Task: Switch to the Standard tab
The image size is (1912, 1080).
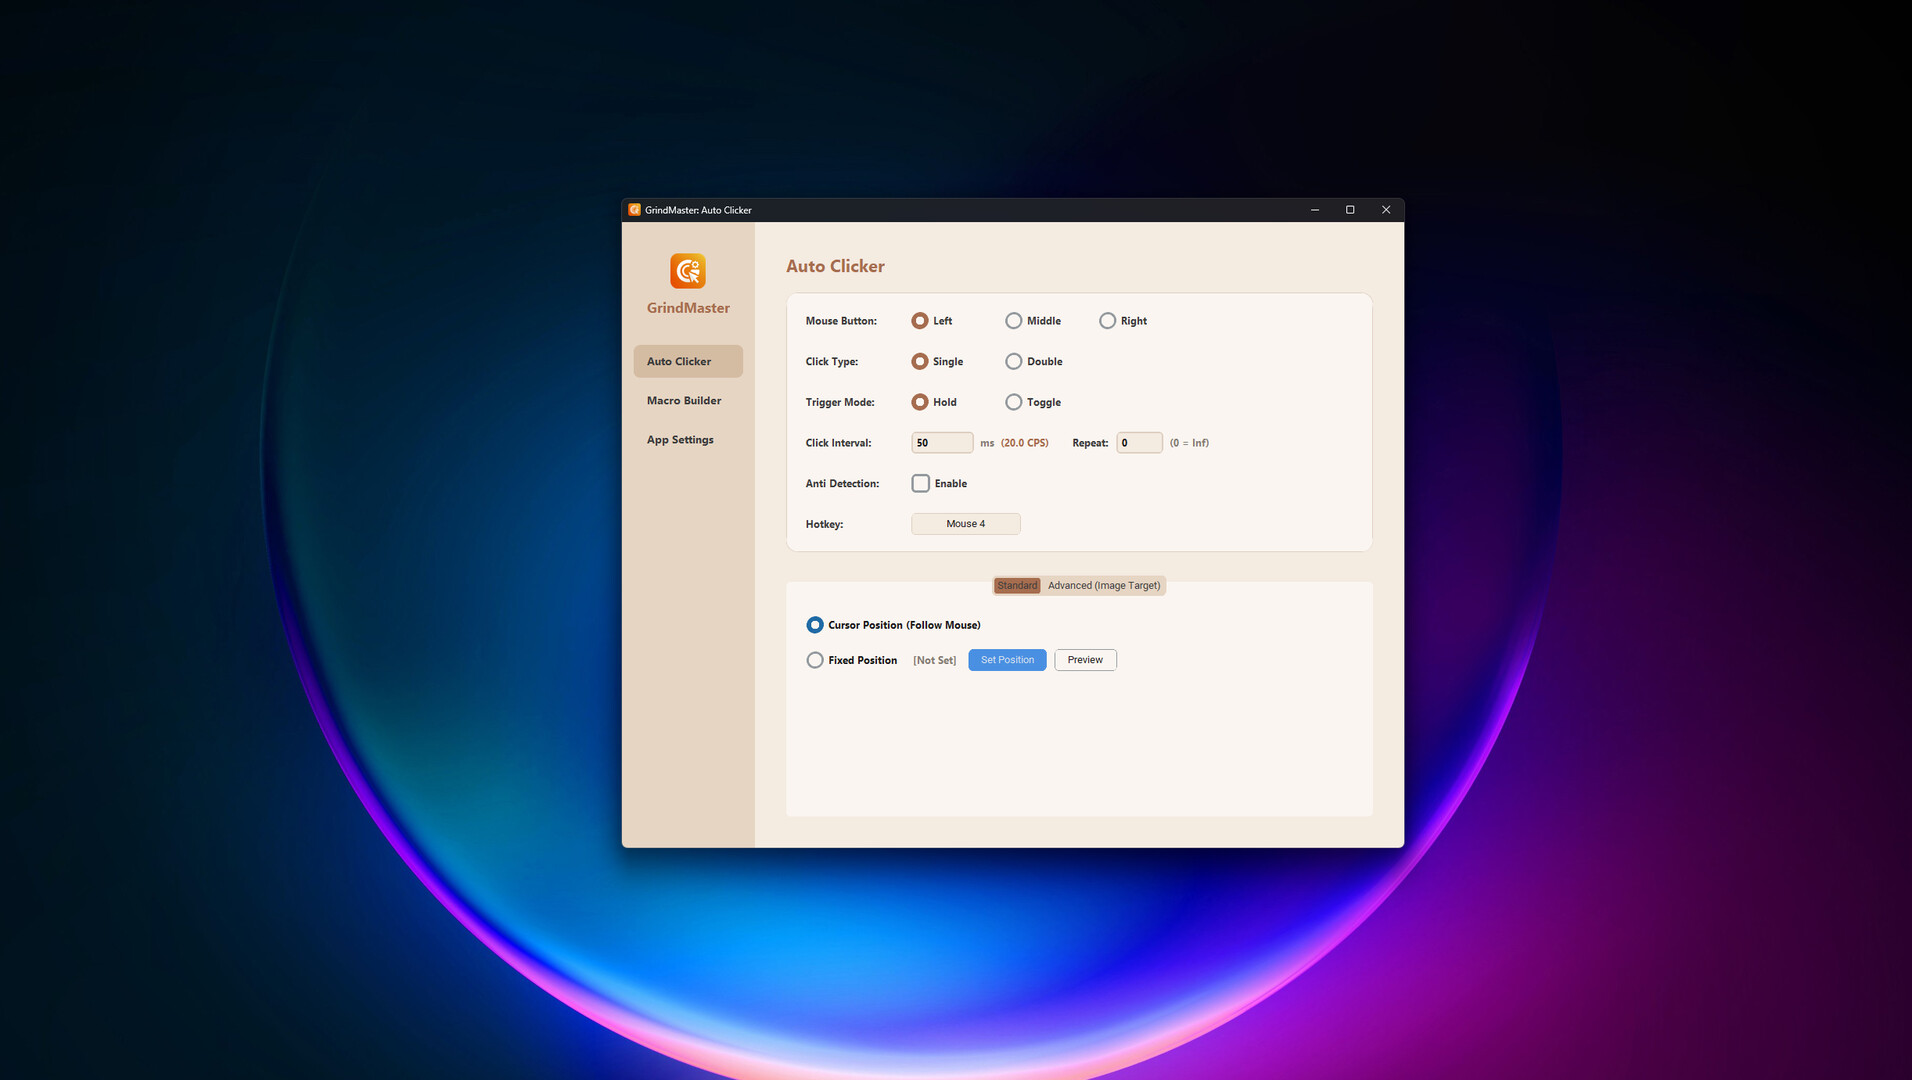Action: coord(1016,586)
